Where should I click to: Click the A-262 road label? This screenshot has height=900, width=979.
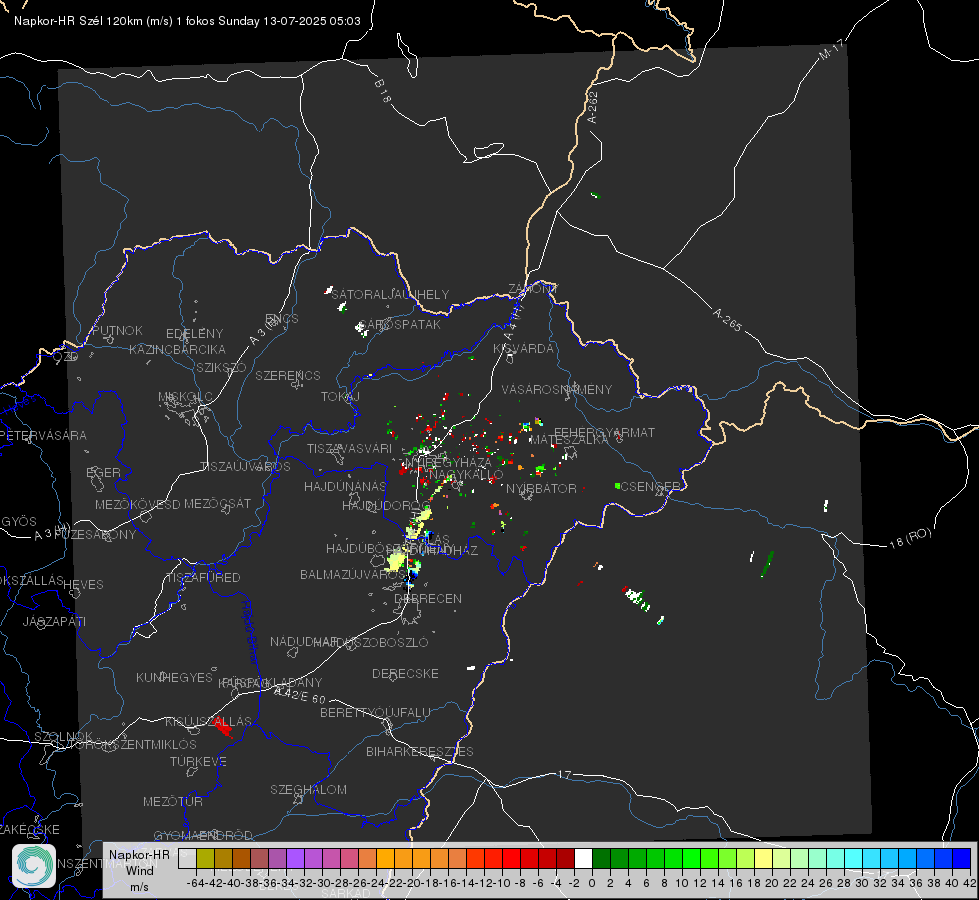pyautogui.click(x=593, y=107)
